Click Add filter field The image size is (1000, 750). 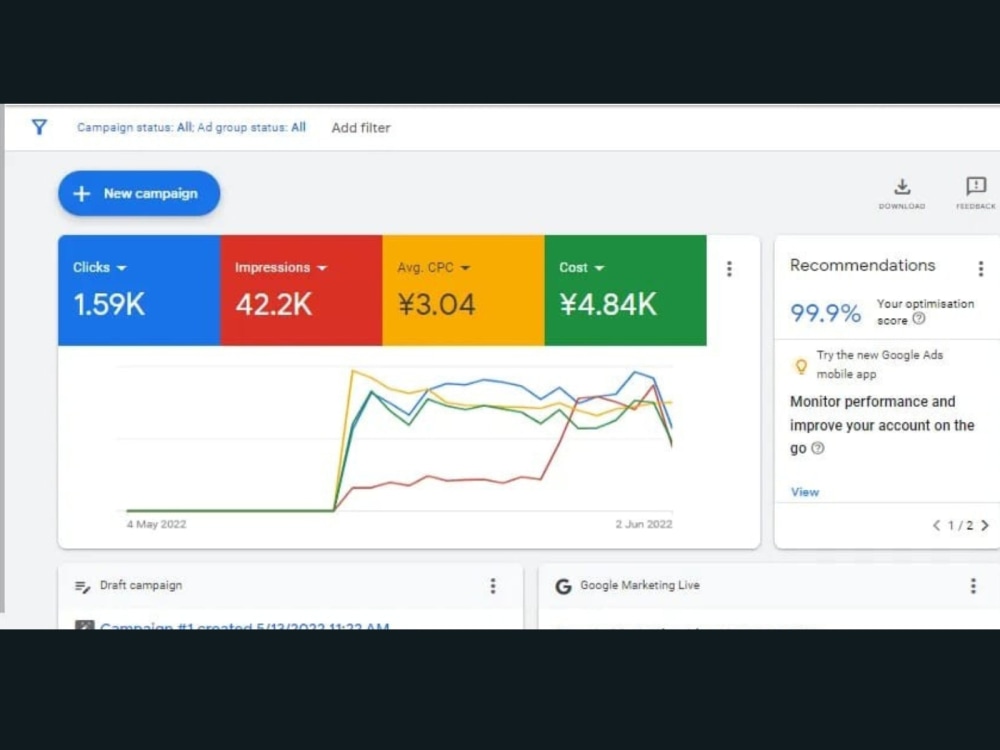point(361,128)
